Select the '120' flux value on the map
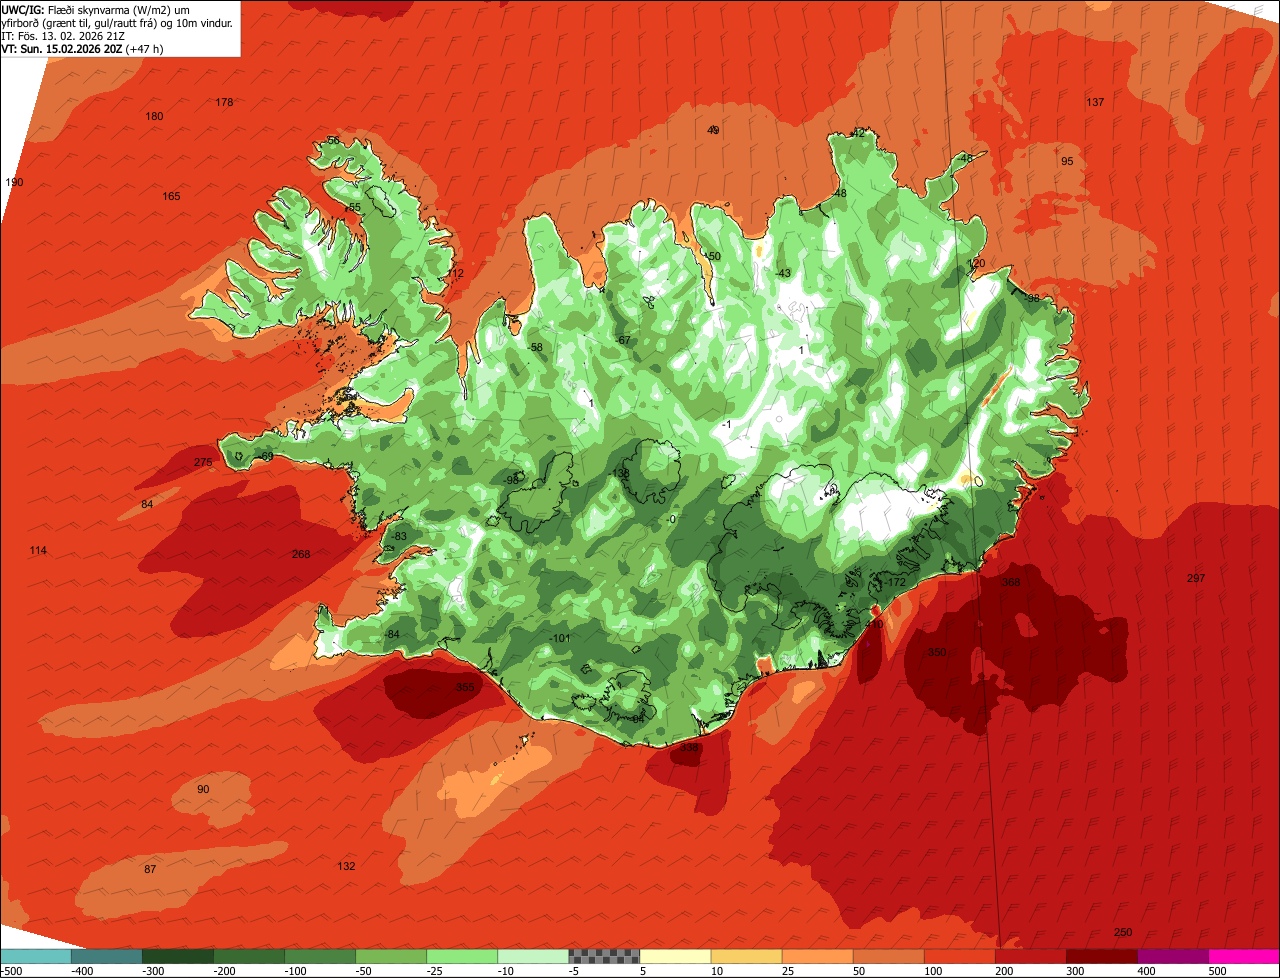The image size is (1280, 978). point(977,263)
